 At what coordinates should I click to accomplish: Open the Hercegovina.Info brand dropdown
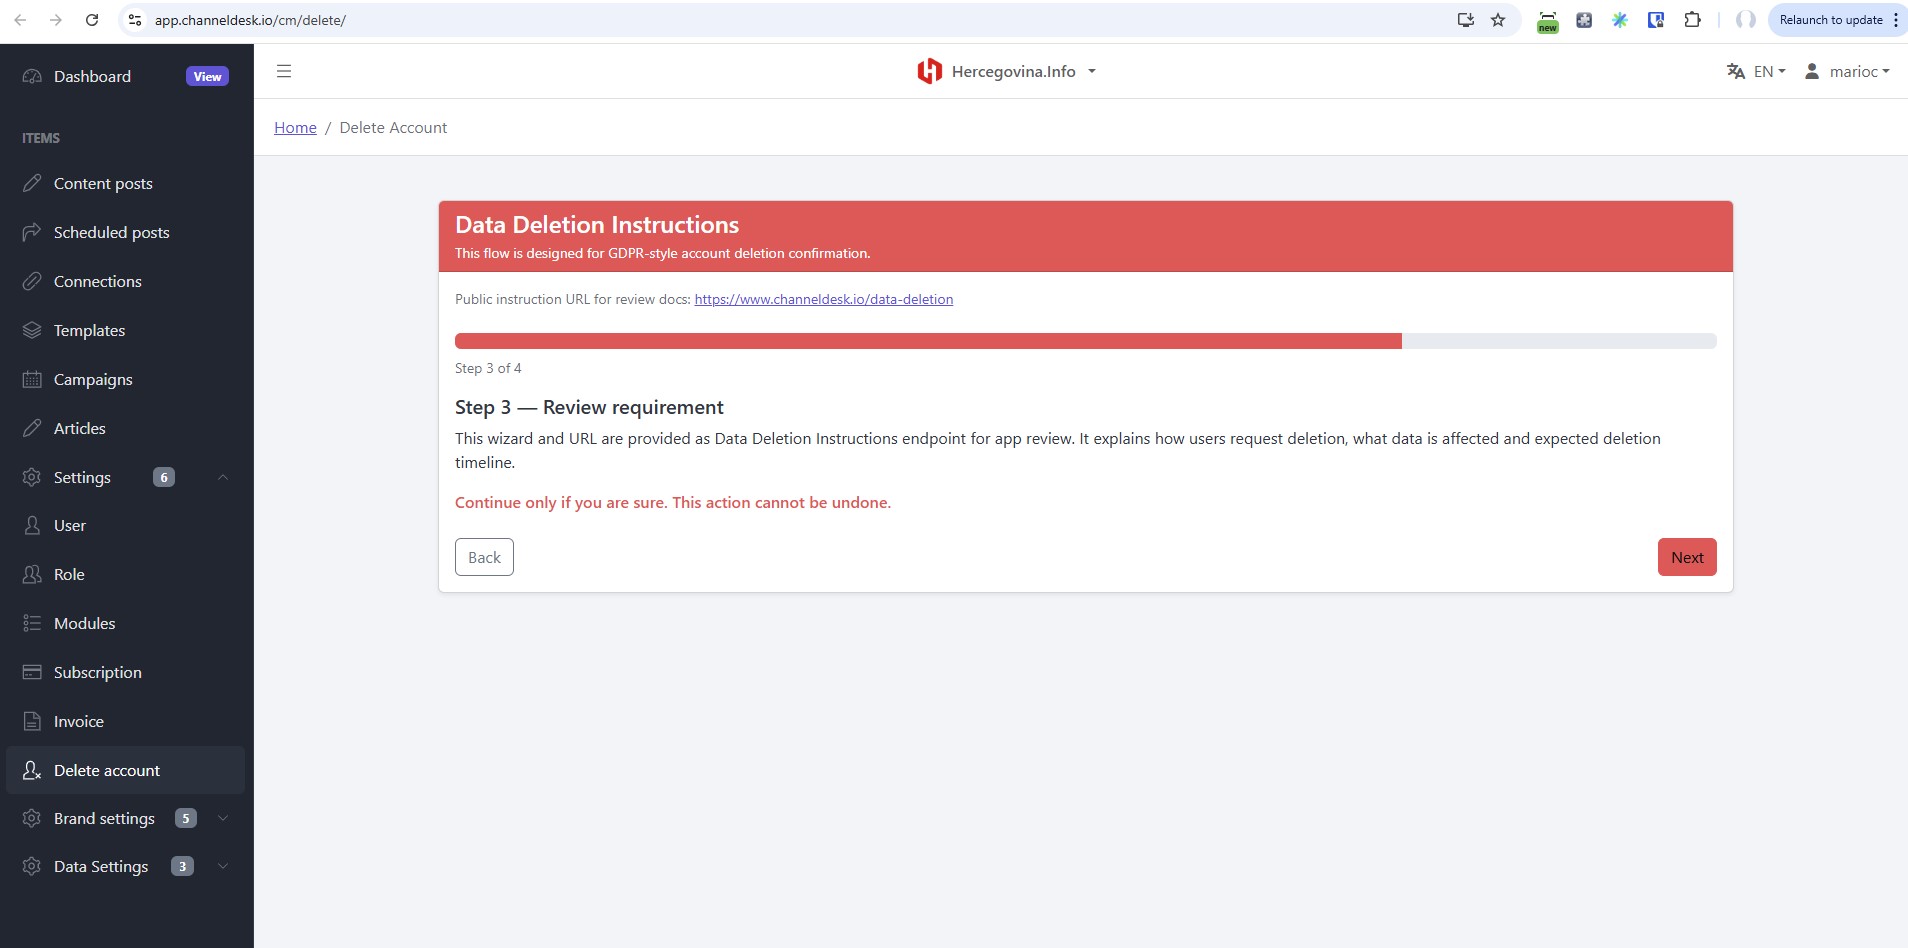pos(1007,71)
